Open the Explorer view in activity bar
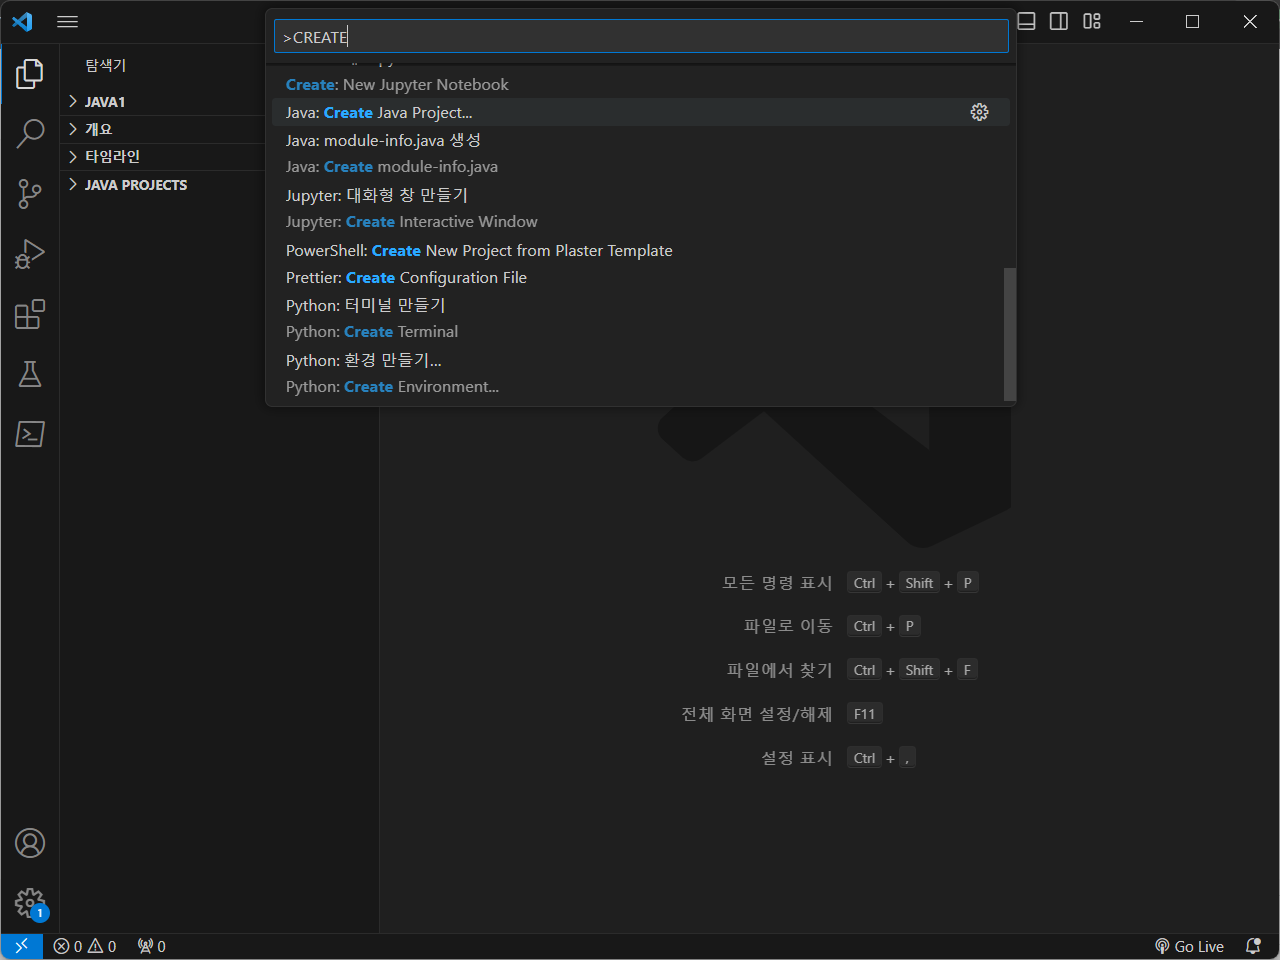Image resolution: width=1280 pixels, height=960 pixels. [x=30, y=73]
